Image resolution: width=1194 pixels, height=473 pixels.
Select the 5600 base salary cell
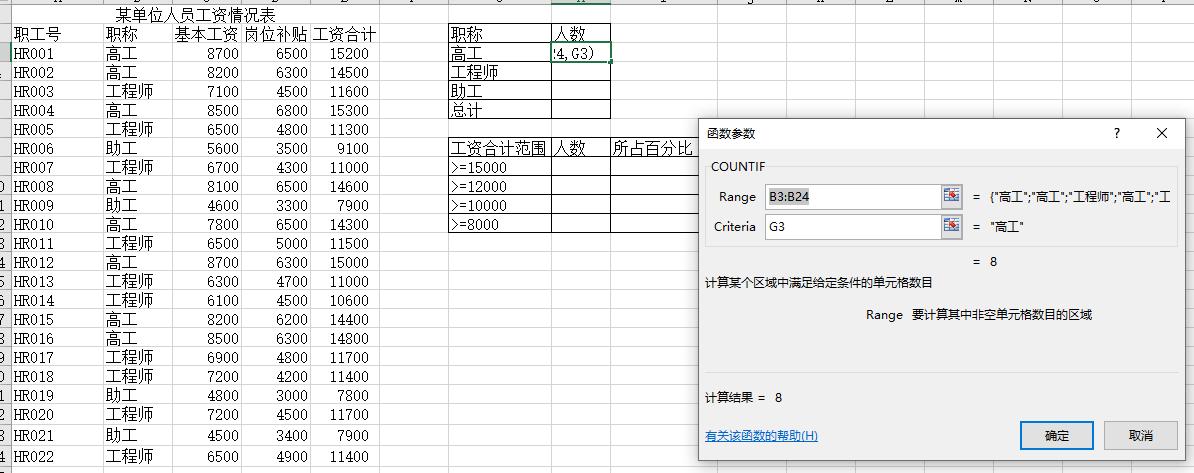[206, 149]
